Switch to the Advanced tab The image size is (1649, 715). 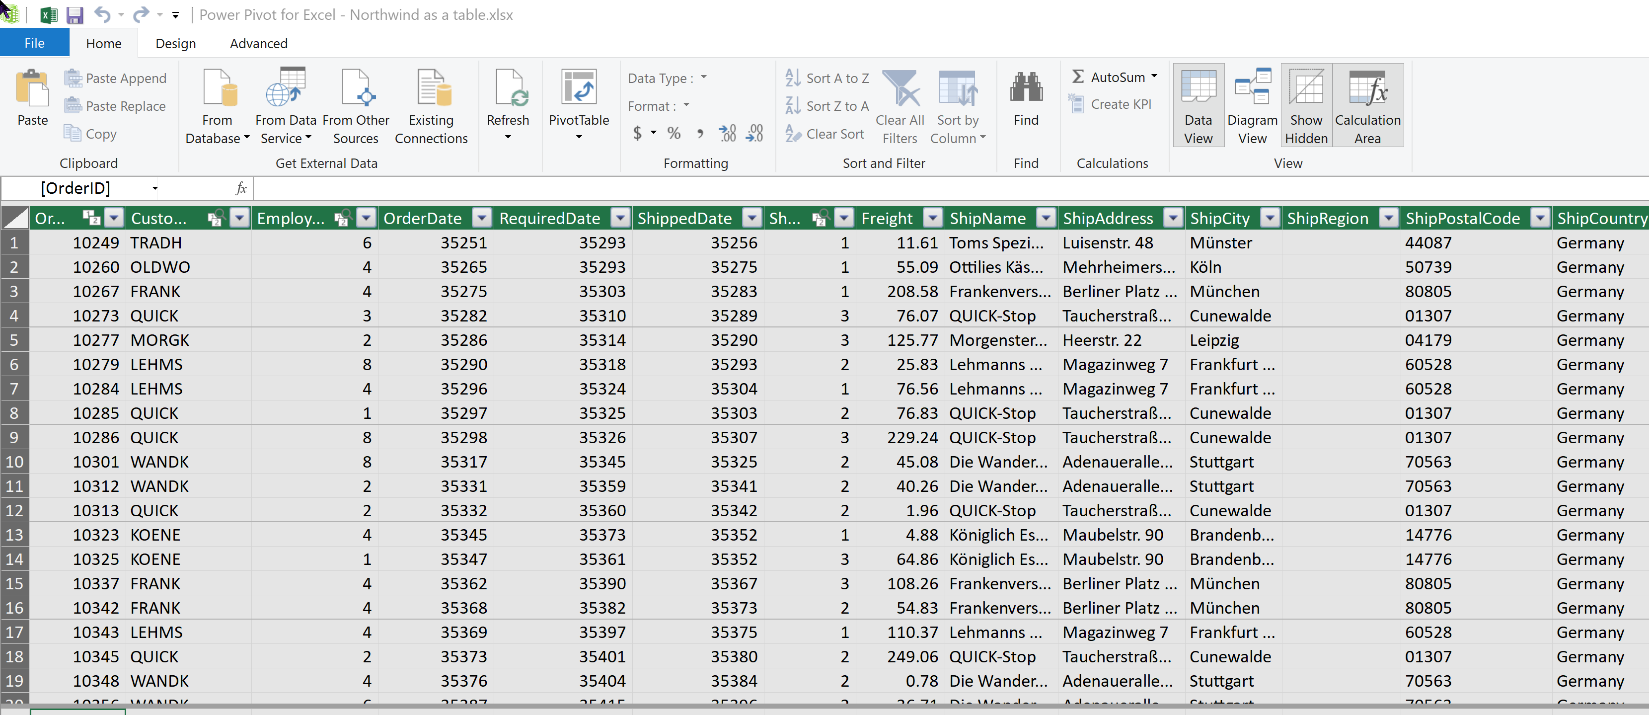pyautogui.click(x=259, y=43)
